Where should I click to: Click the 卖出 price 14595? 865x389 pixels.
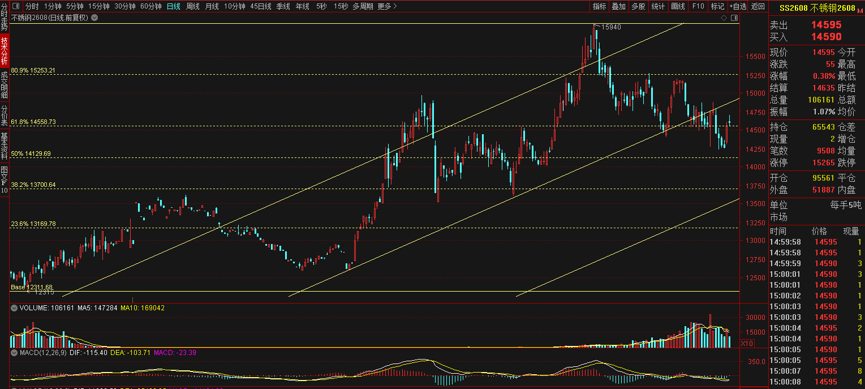(x=826, y=25)
